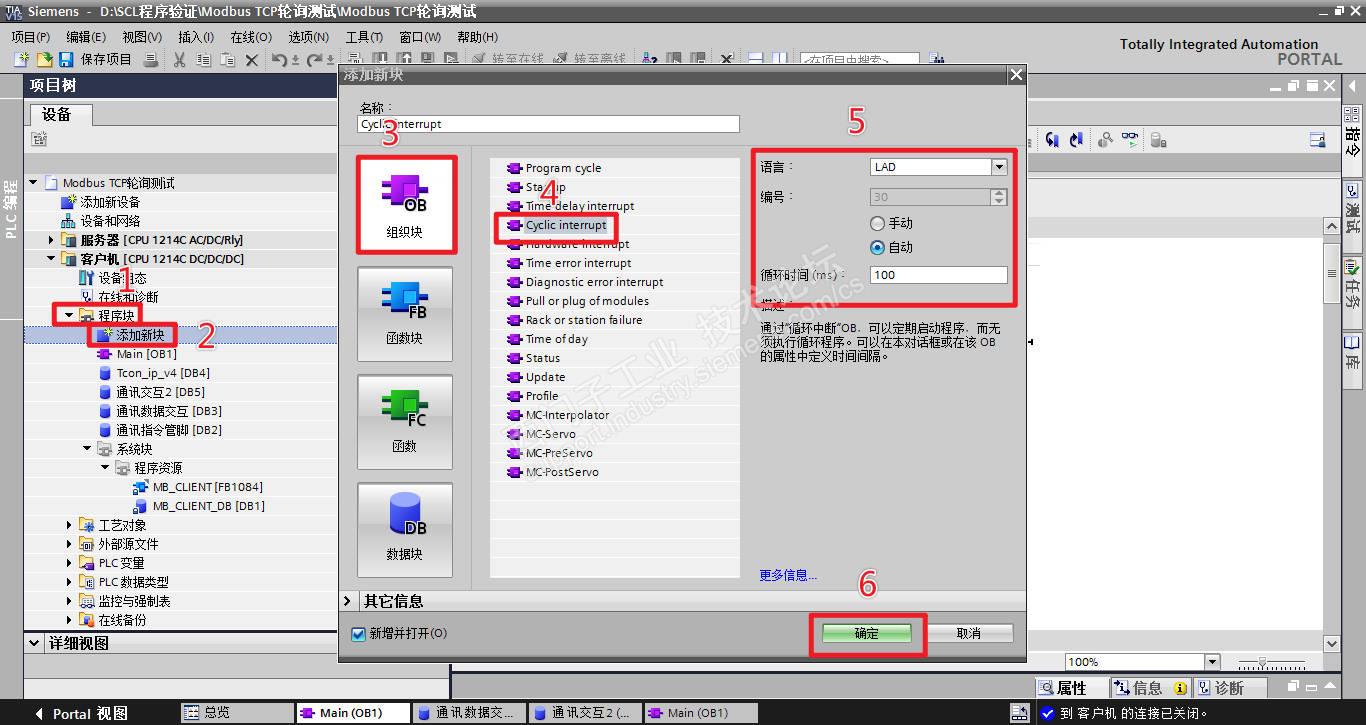Click the open project toolbar icon
The image size is (1366, 725).
(x=44, y=60)
